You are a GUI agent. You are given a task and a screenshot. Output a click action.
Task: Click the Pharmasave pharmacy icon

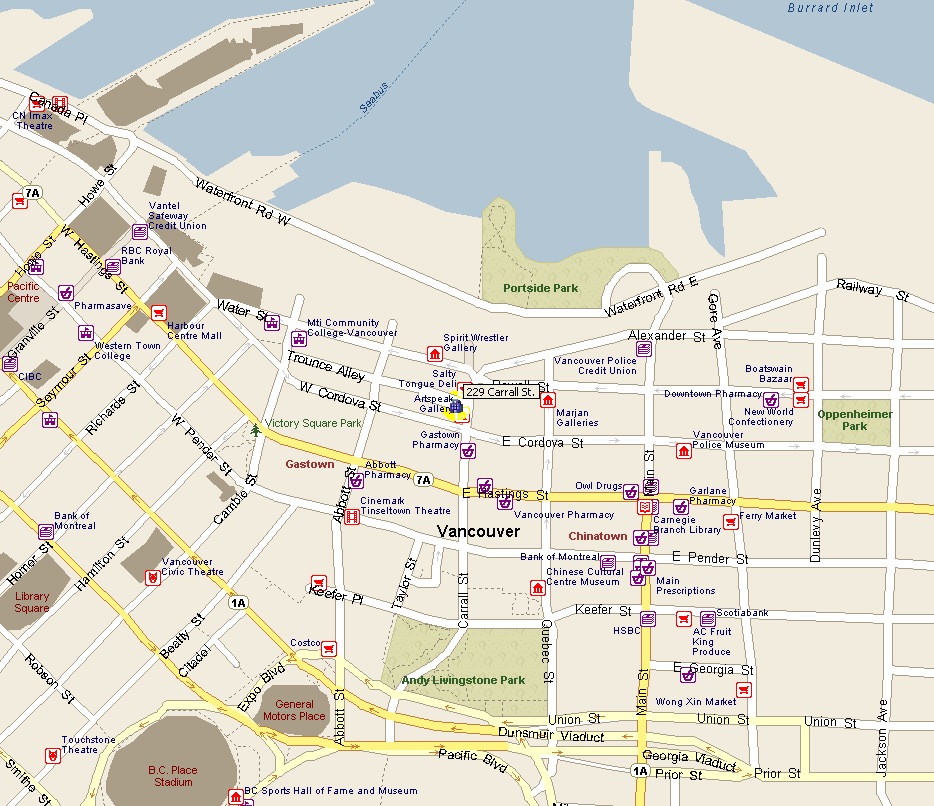tap(66, 293)
